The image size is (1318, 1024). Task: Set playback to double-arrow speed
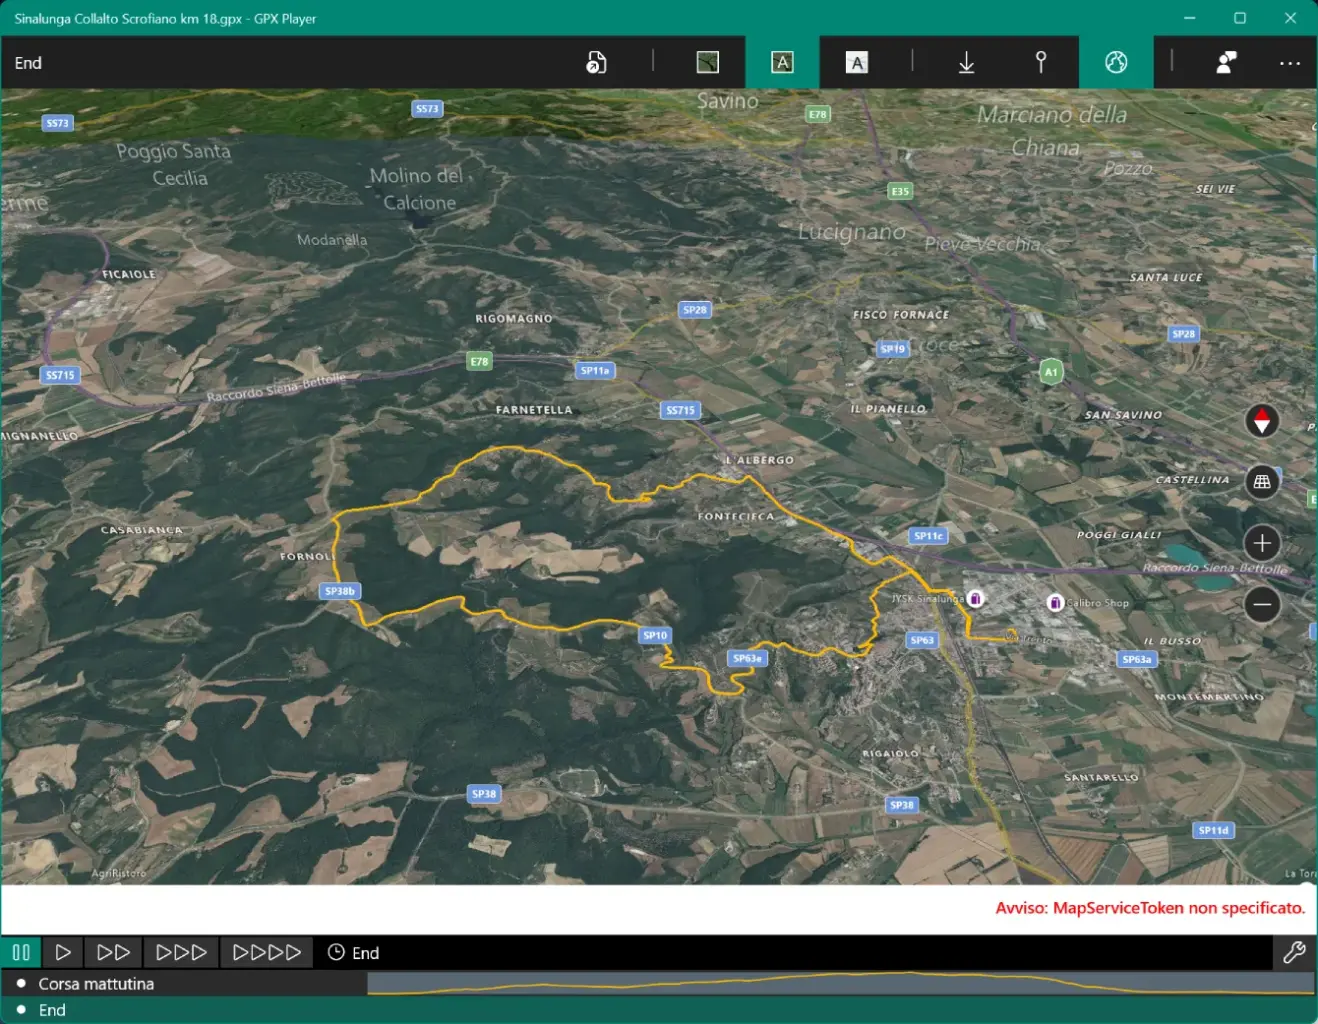(113, 953)
